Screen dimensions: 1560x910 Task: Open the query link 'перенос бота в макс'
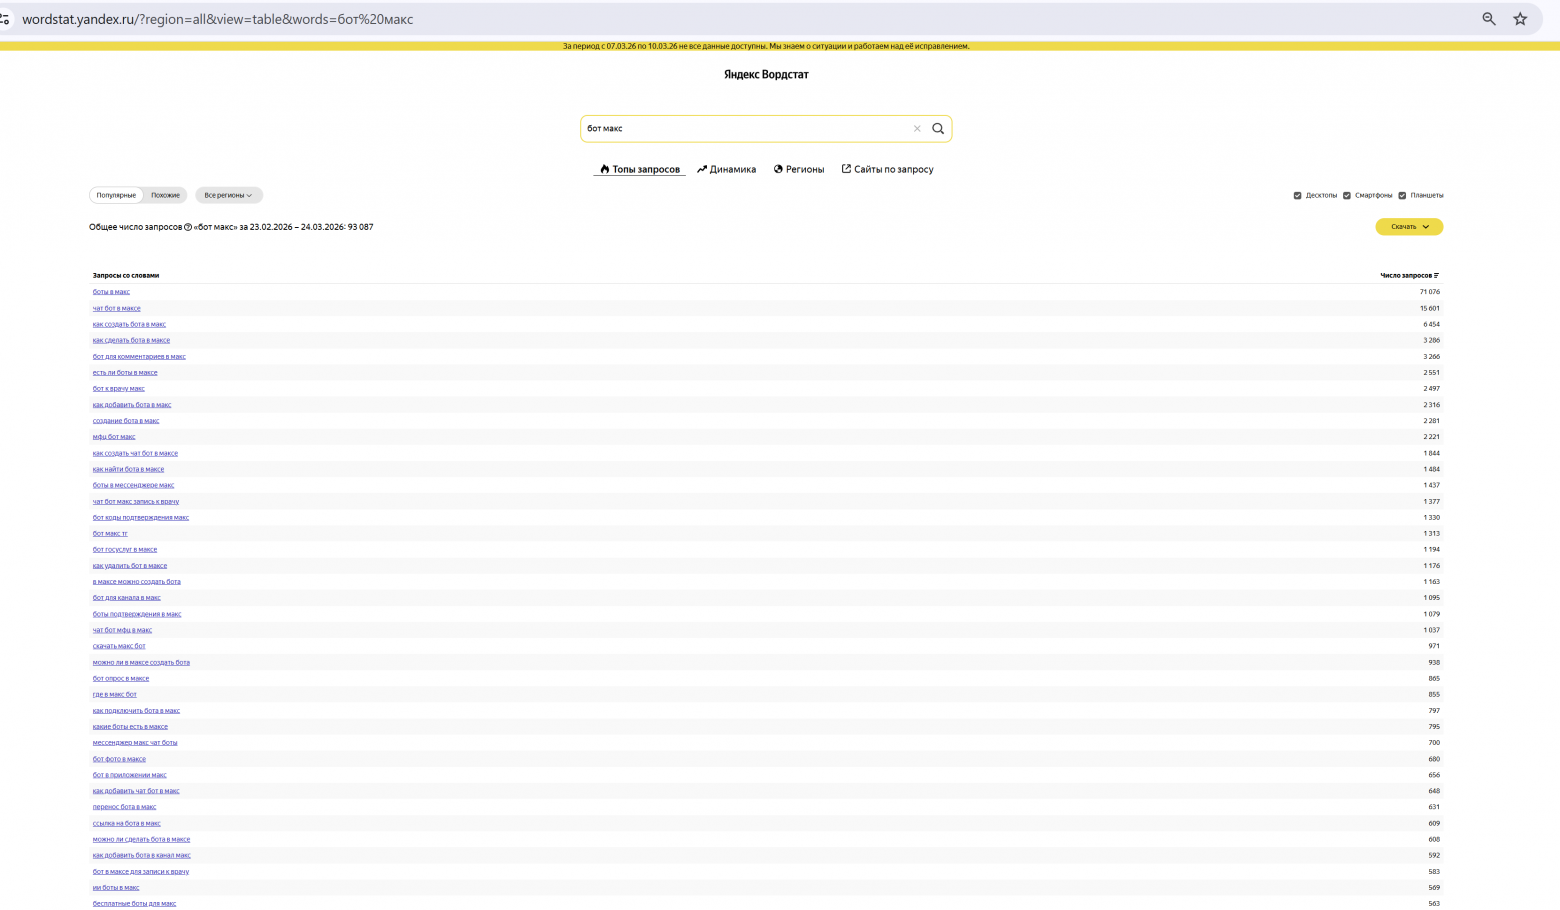tap(125, 807)
